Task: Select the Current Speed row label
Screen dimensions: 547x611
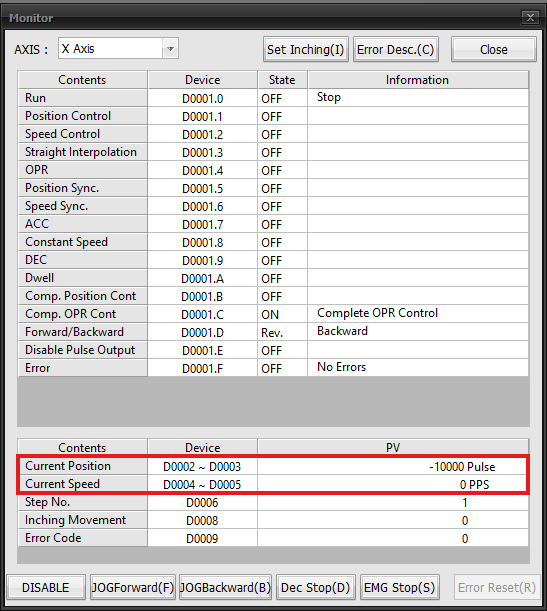Action: (83, 484)
